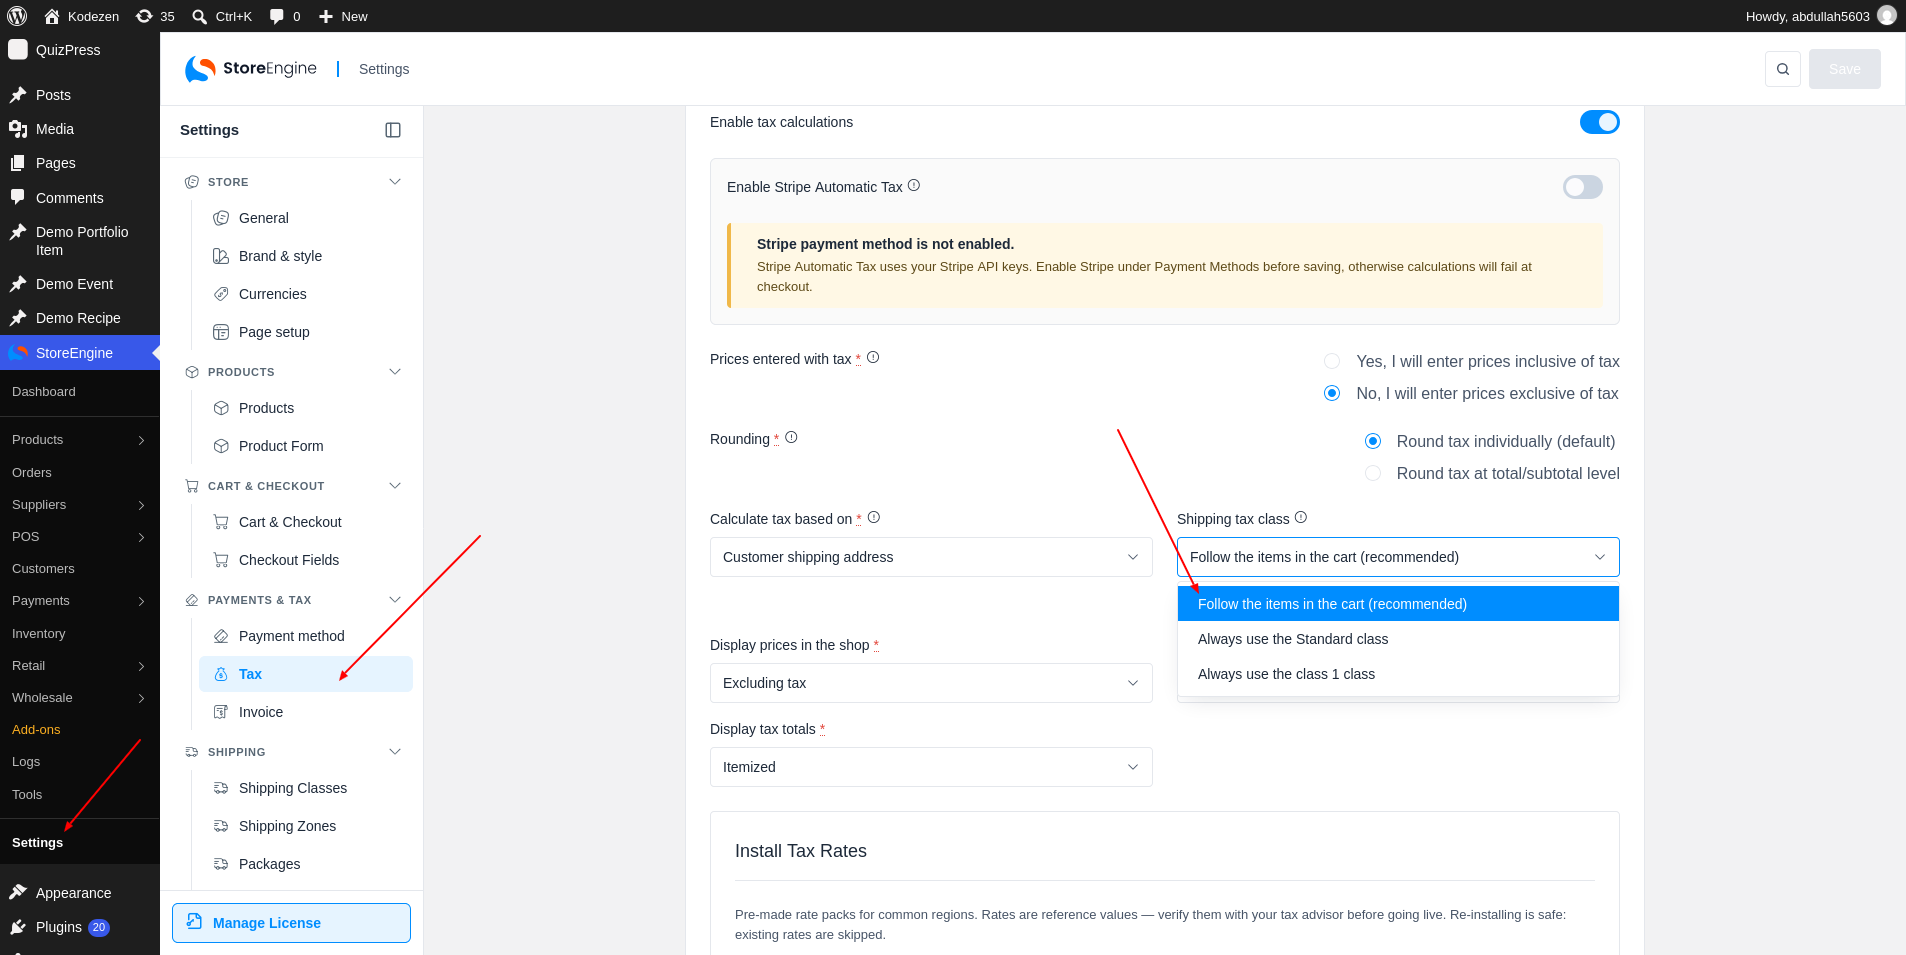Viewport: 1906px width, 955px height.
Task: Disable the Enable tax calculations toggle
Action: click(1600, 122)
